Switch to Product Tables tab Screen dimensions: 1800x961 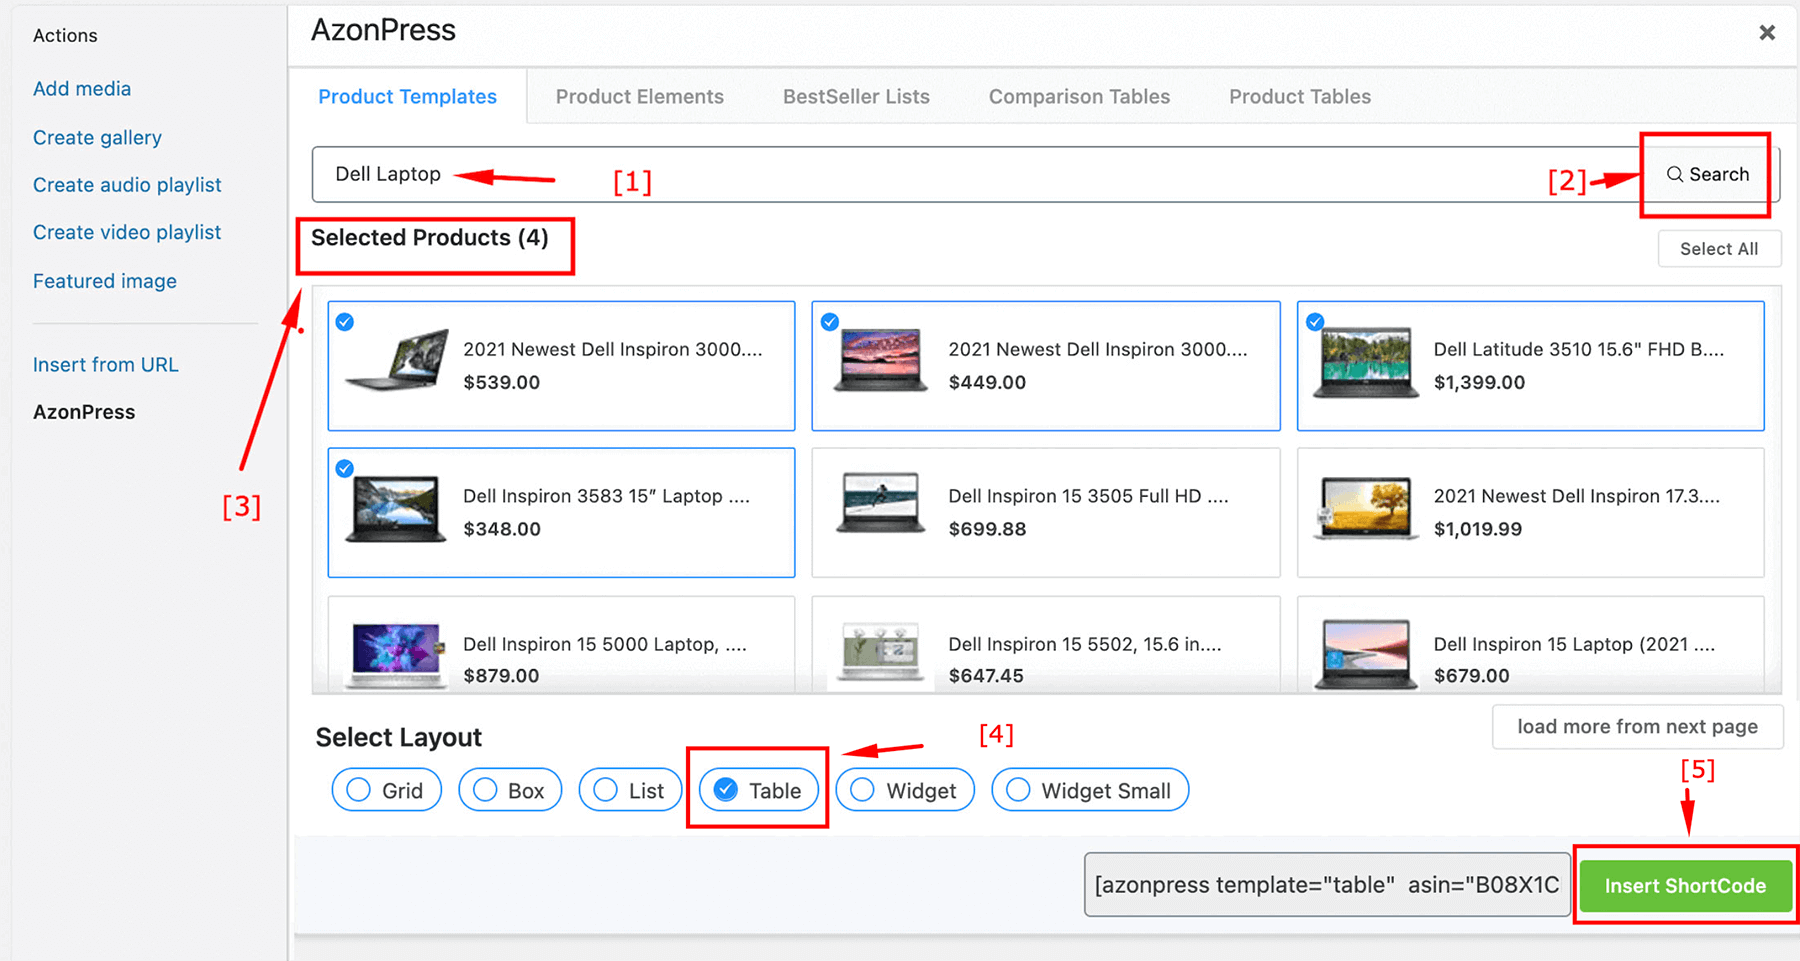(x=1300, y=97)
